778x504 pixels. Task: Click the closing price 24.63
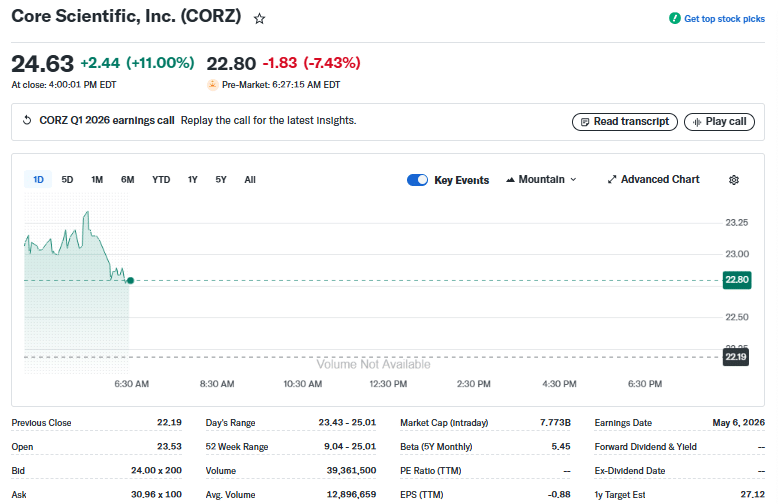(x=43, y=64)
